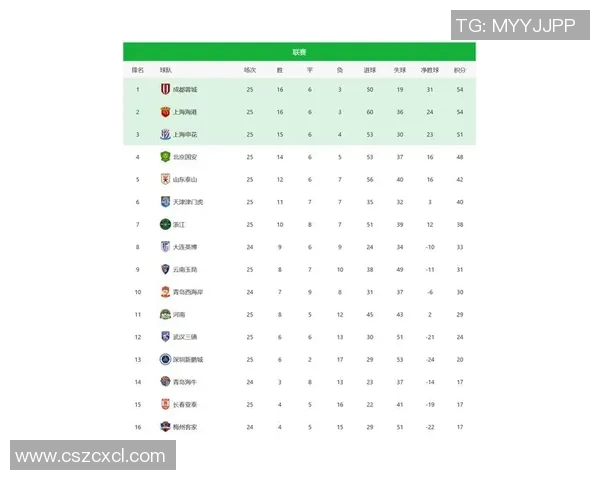Click the 北京国安 green crest icon
The width and height of the screenshot is (600, 480).
click(x=165, y=157)
